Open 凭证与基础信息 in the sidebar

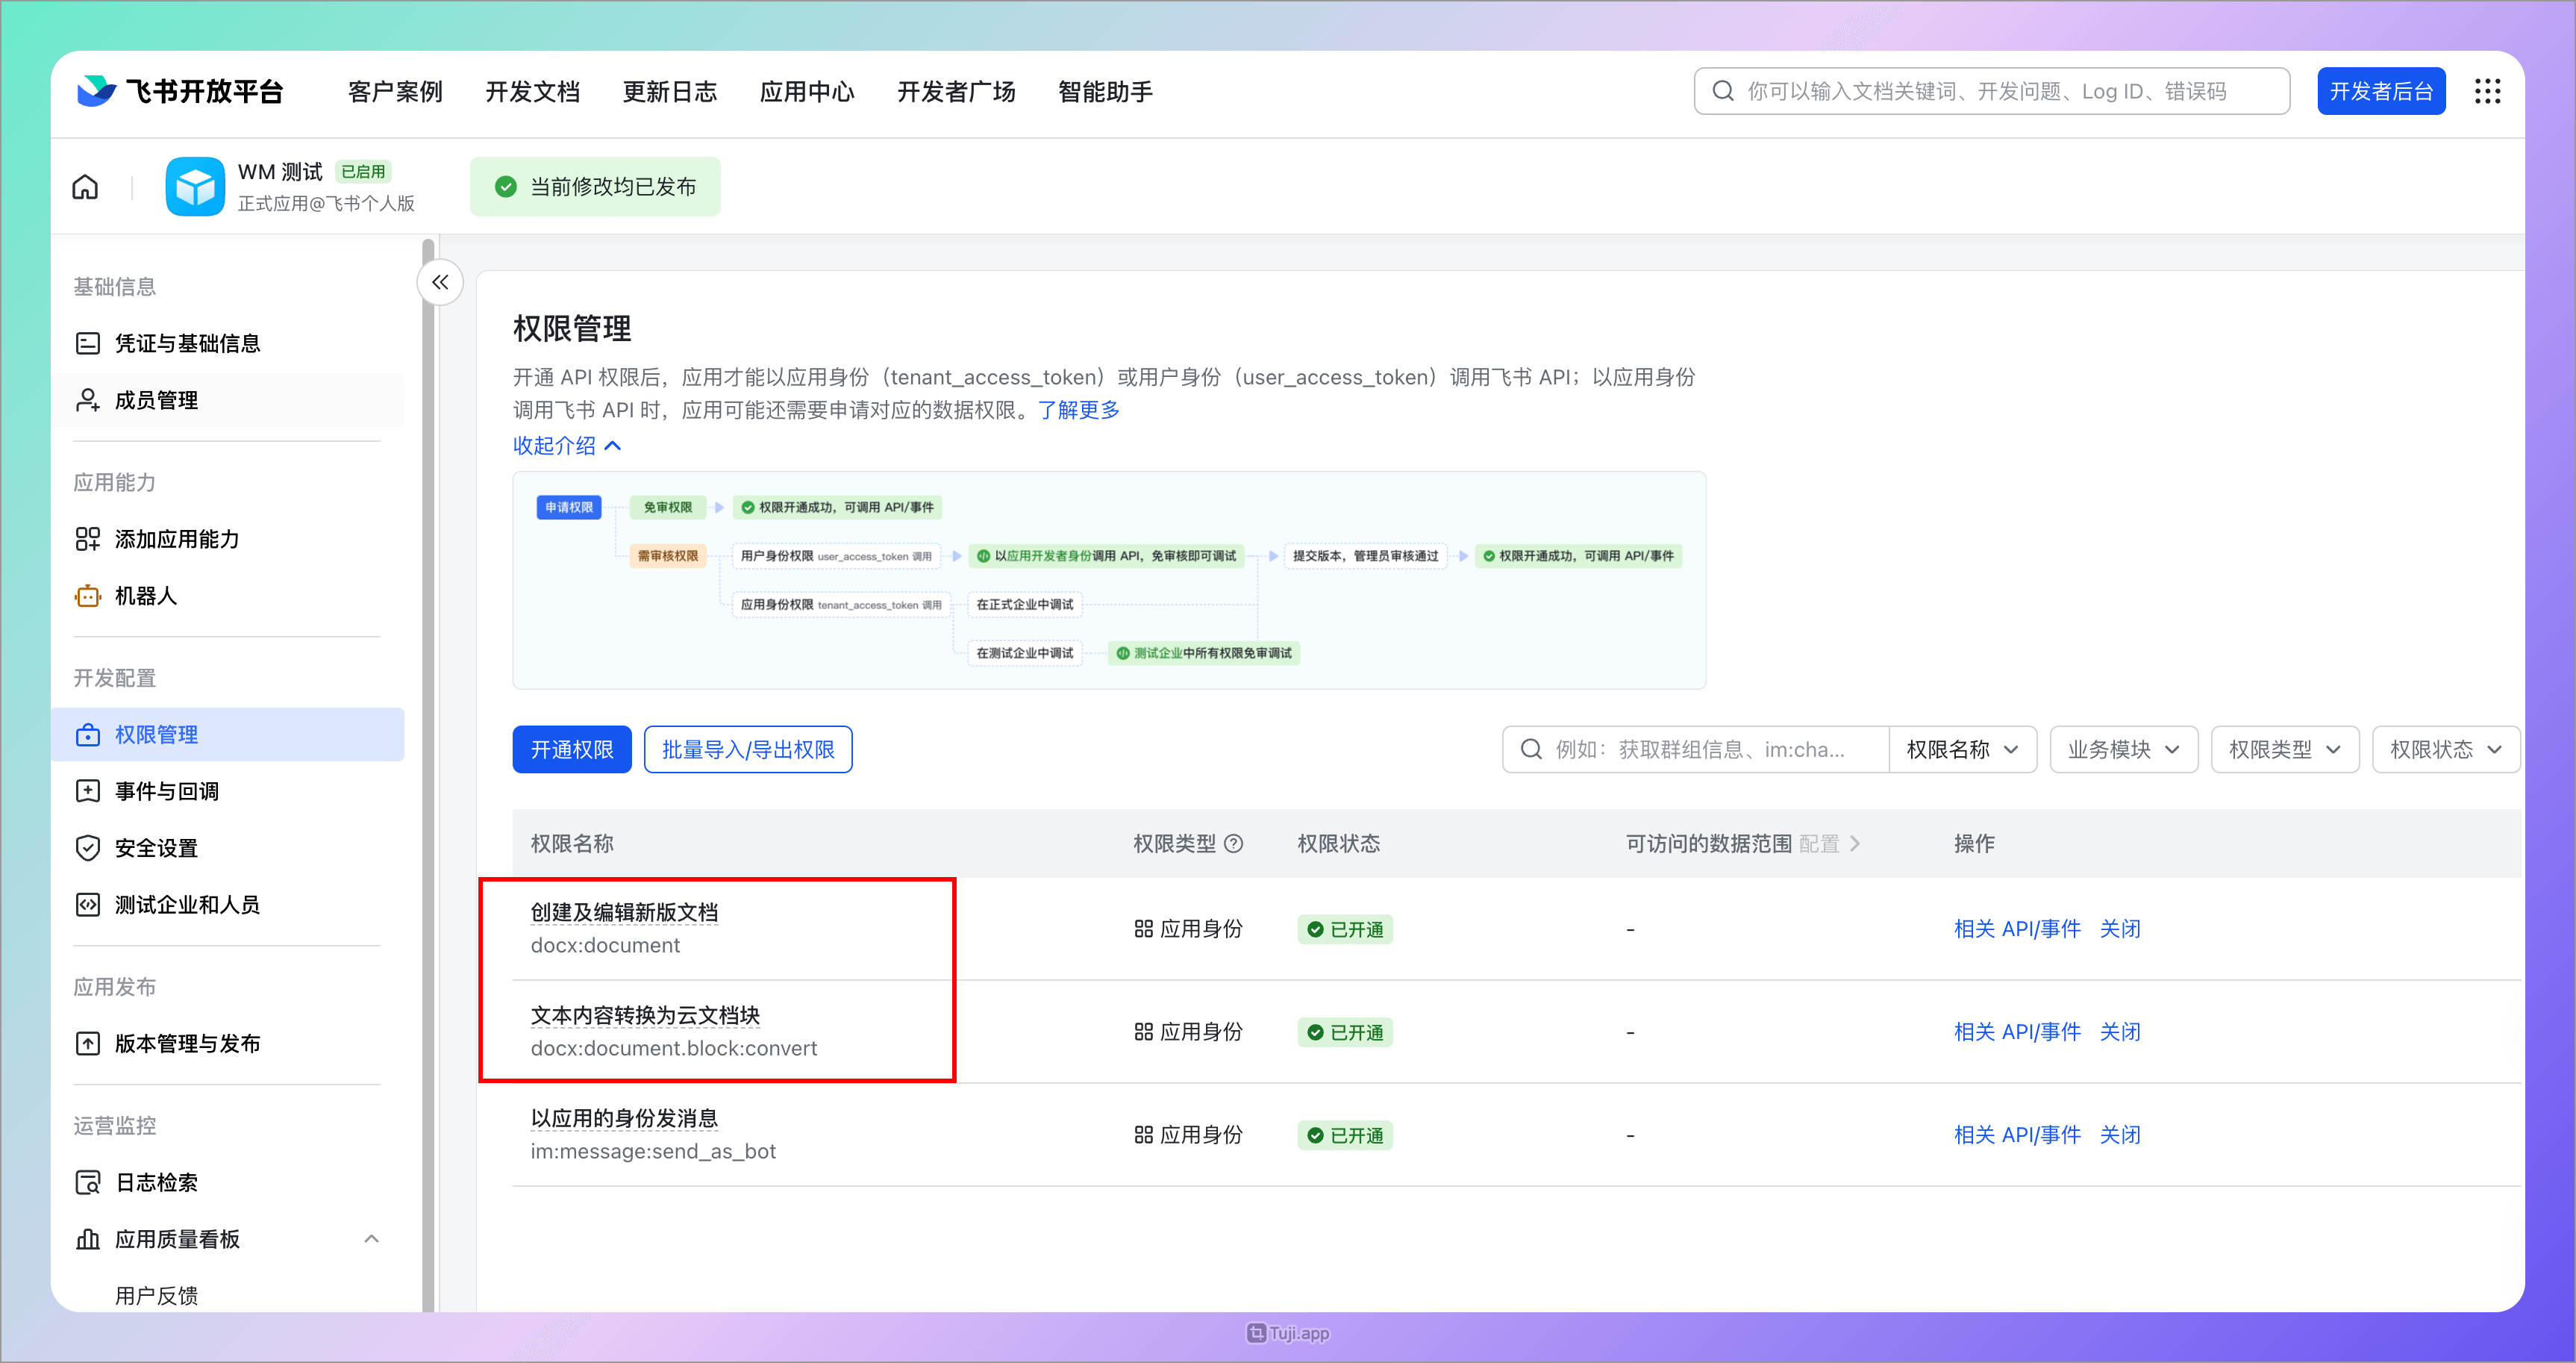tap(186, 342)
